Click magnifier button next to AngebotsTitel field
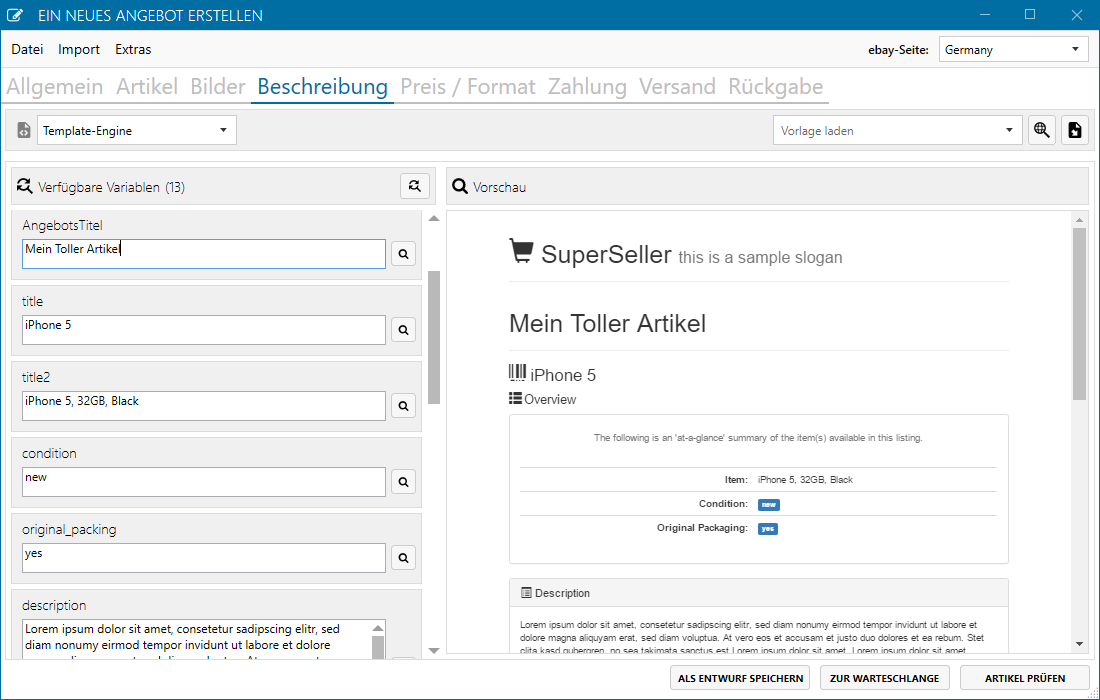The image size is (1100, 700). pyautogui.click(x=403, y=254)
